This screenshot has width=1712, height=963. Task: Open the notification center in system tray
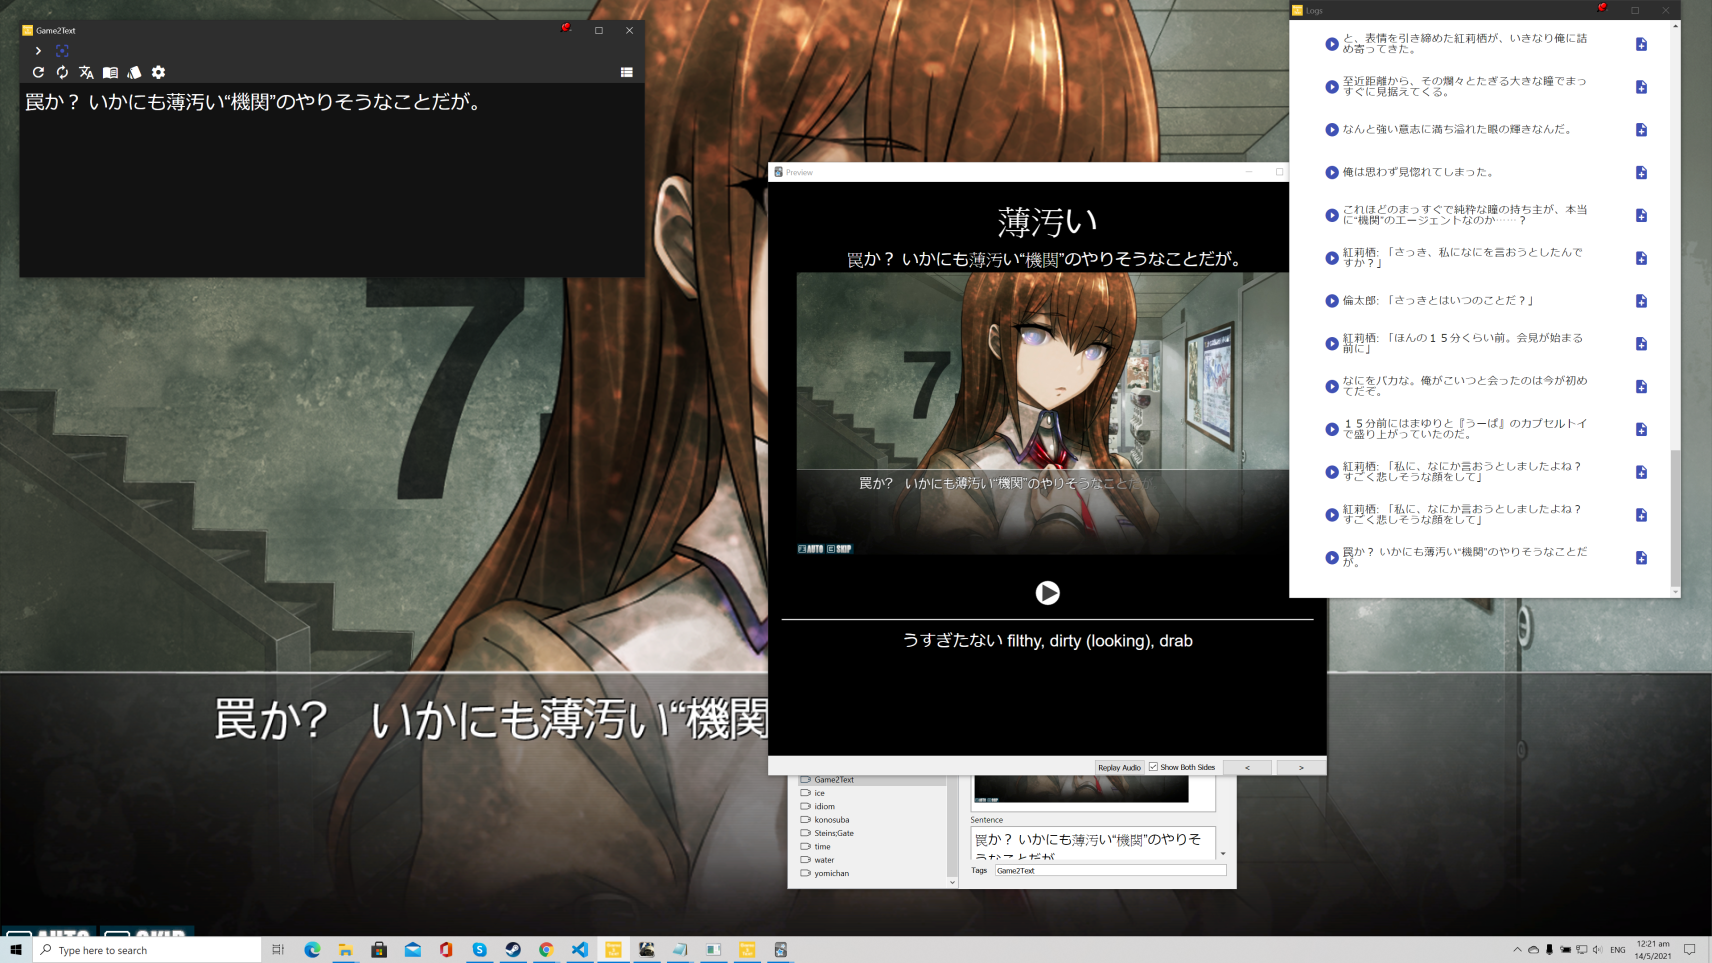[1690, 949]
